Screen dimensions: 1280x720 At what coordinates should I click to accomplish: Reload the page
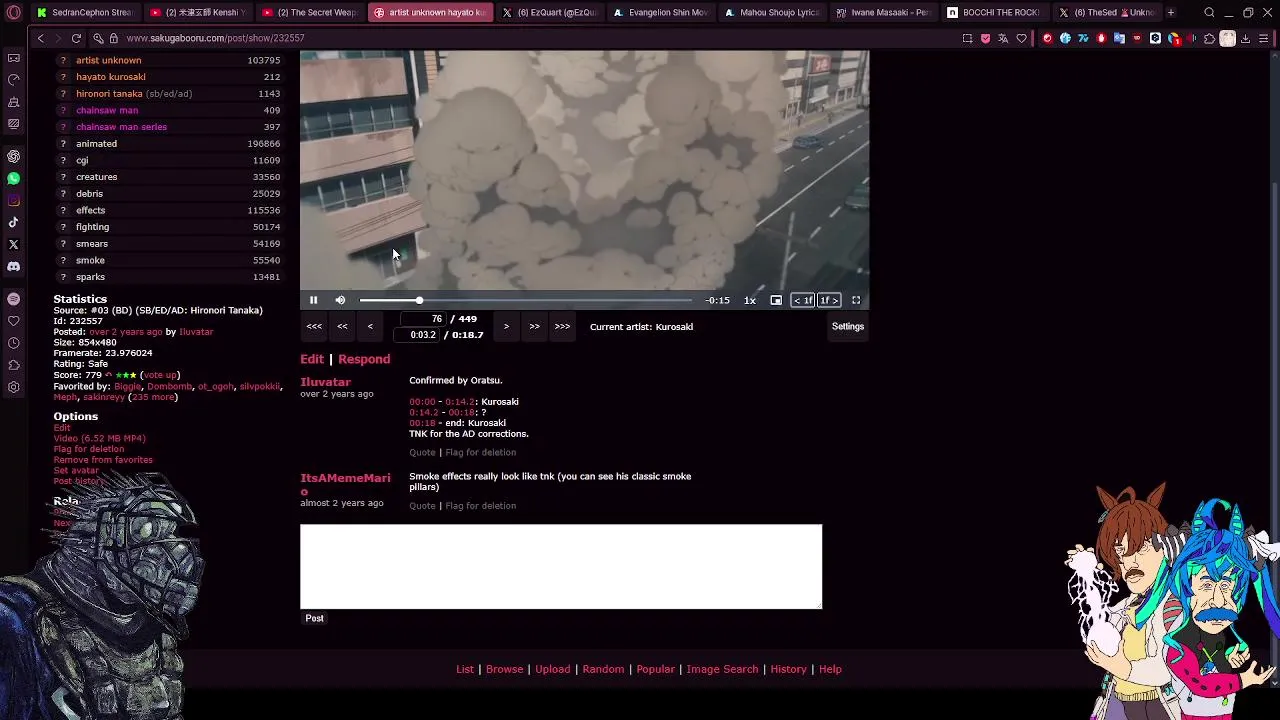coord(76,38)
